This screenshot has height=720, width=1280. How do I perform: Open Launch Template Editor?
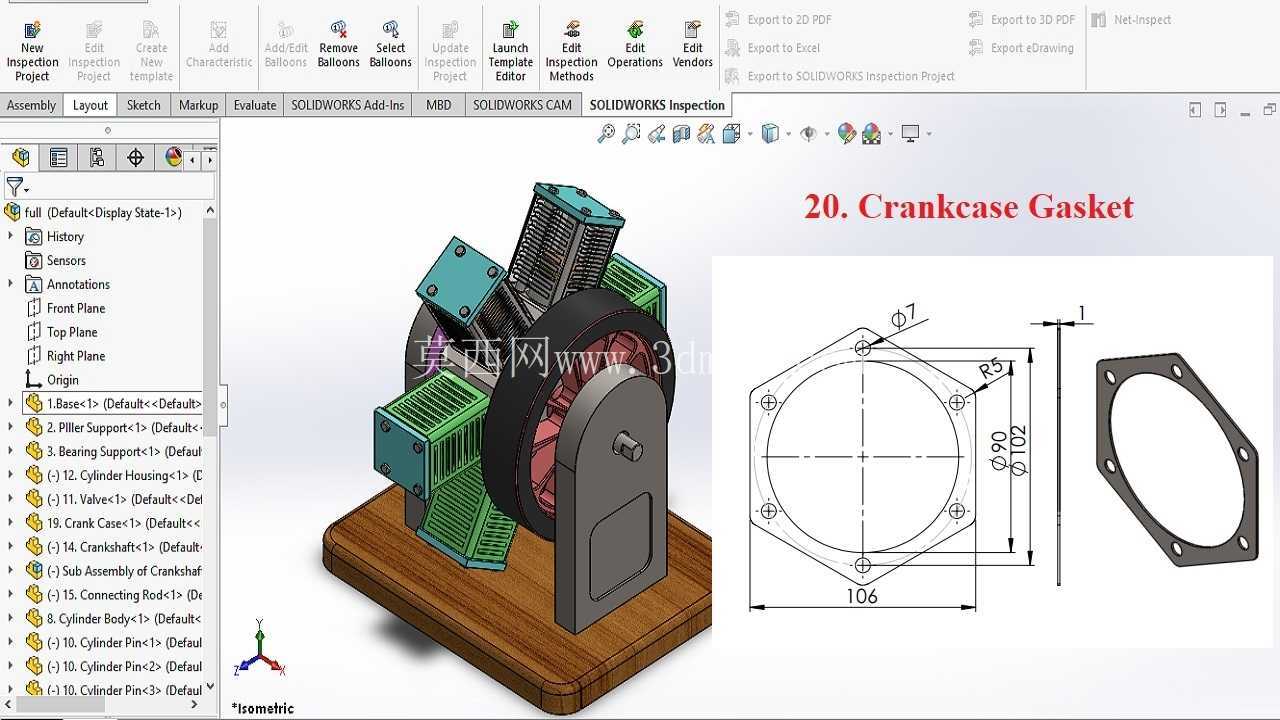tap(510, 50)
